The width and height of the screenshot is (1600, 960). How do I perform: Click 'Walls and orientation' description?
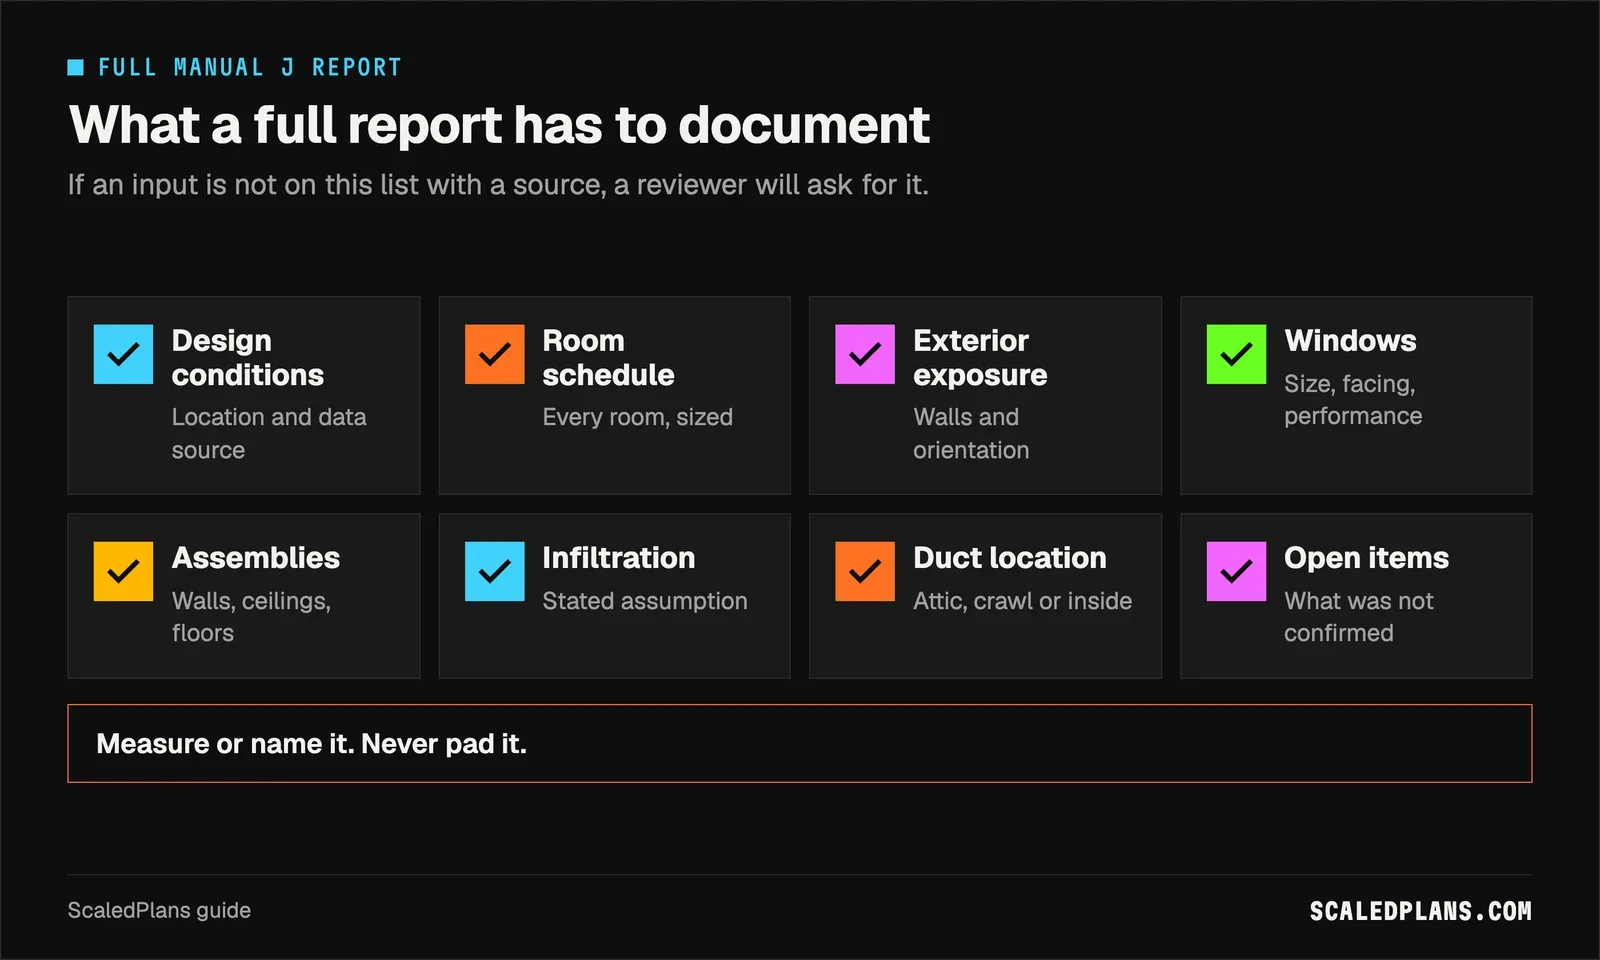pos(971,433)
